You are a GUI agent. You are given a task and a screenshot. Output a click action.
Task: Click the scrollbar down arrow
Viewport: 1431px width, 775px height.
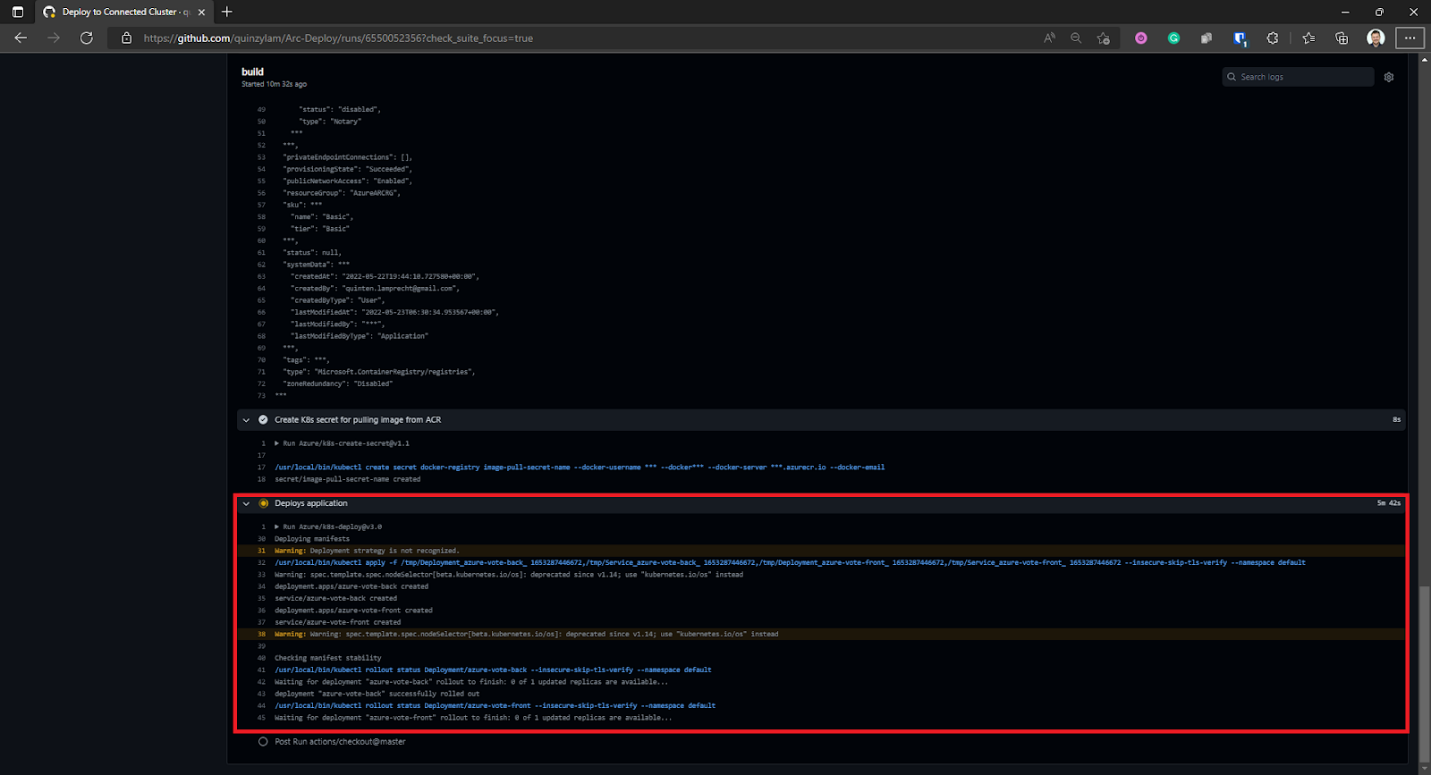pos(1424,769)
